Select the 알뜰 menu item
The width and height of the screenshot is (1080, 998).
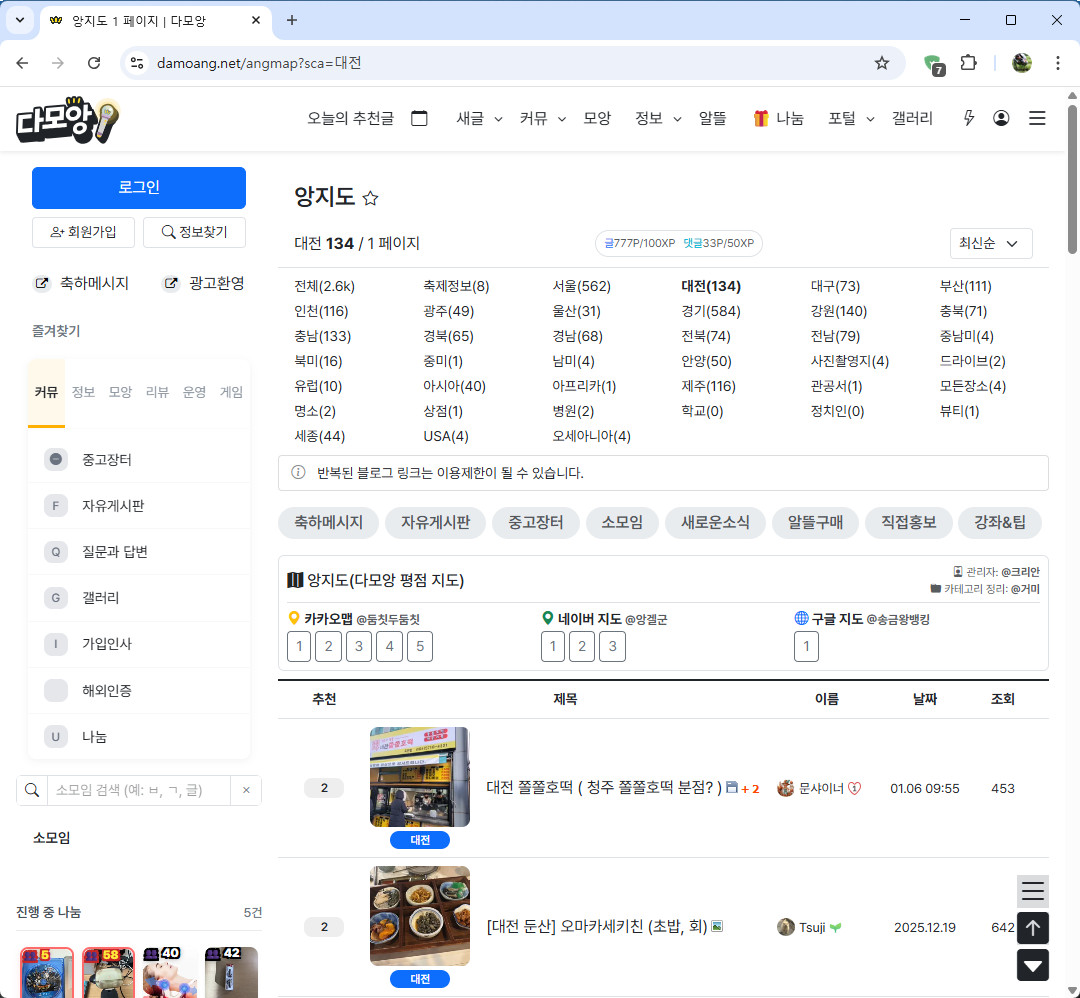click(x=713, y=118)
